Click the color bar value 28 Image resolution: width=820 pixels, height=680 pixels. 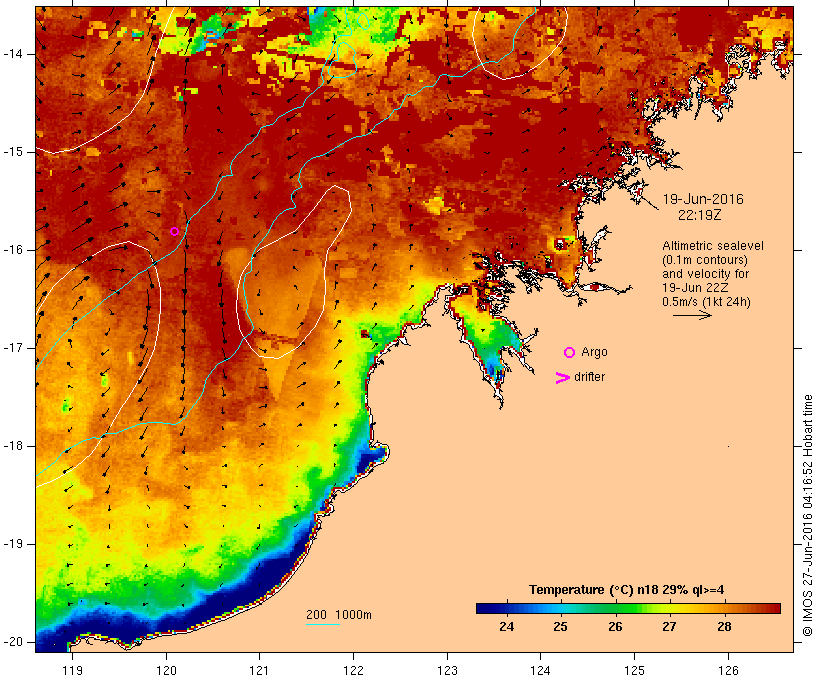point(724,626)
